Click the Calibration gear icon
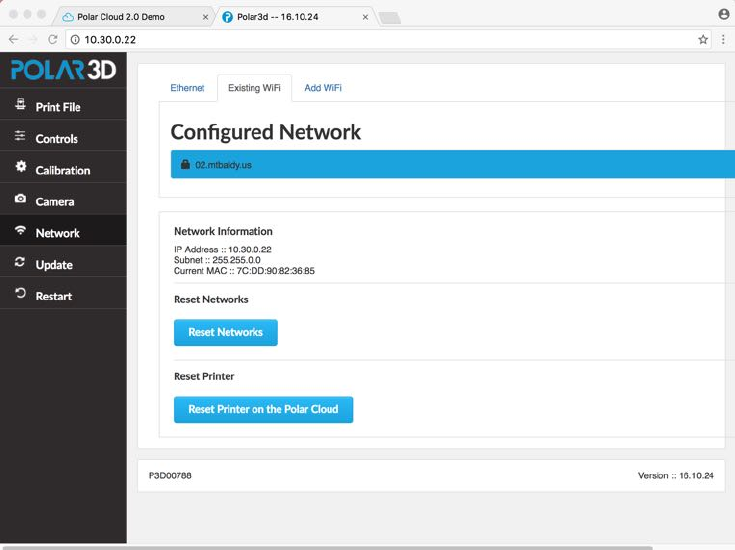This screenshot has height=550, width=735. click(x=20, y=166)
